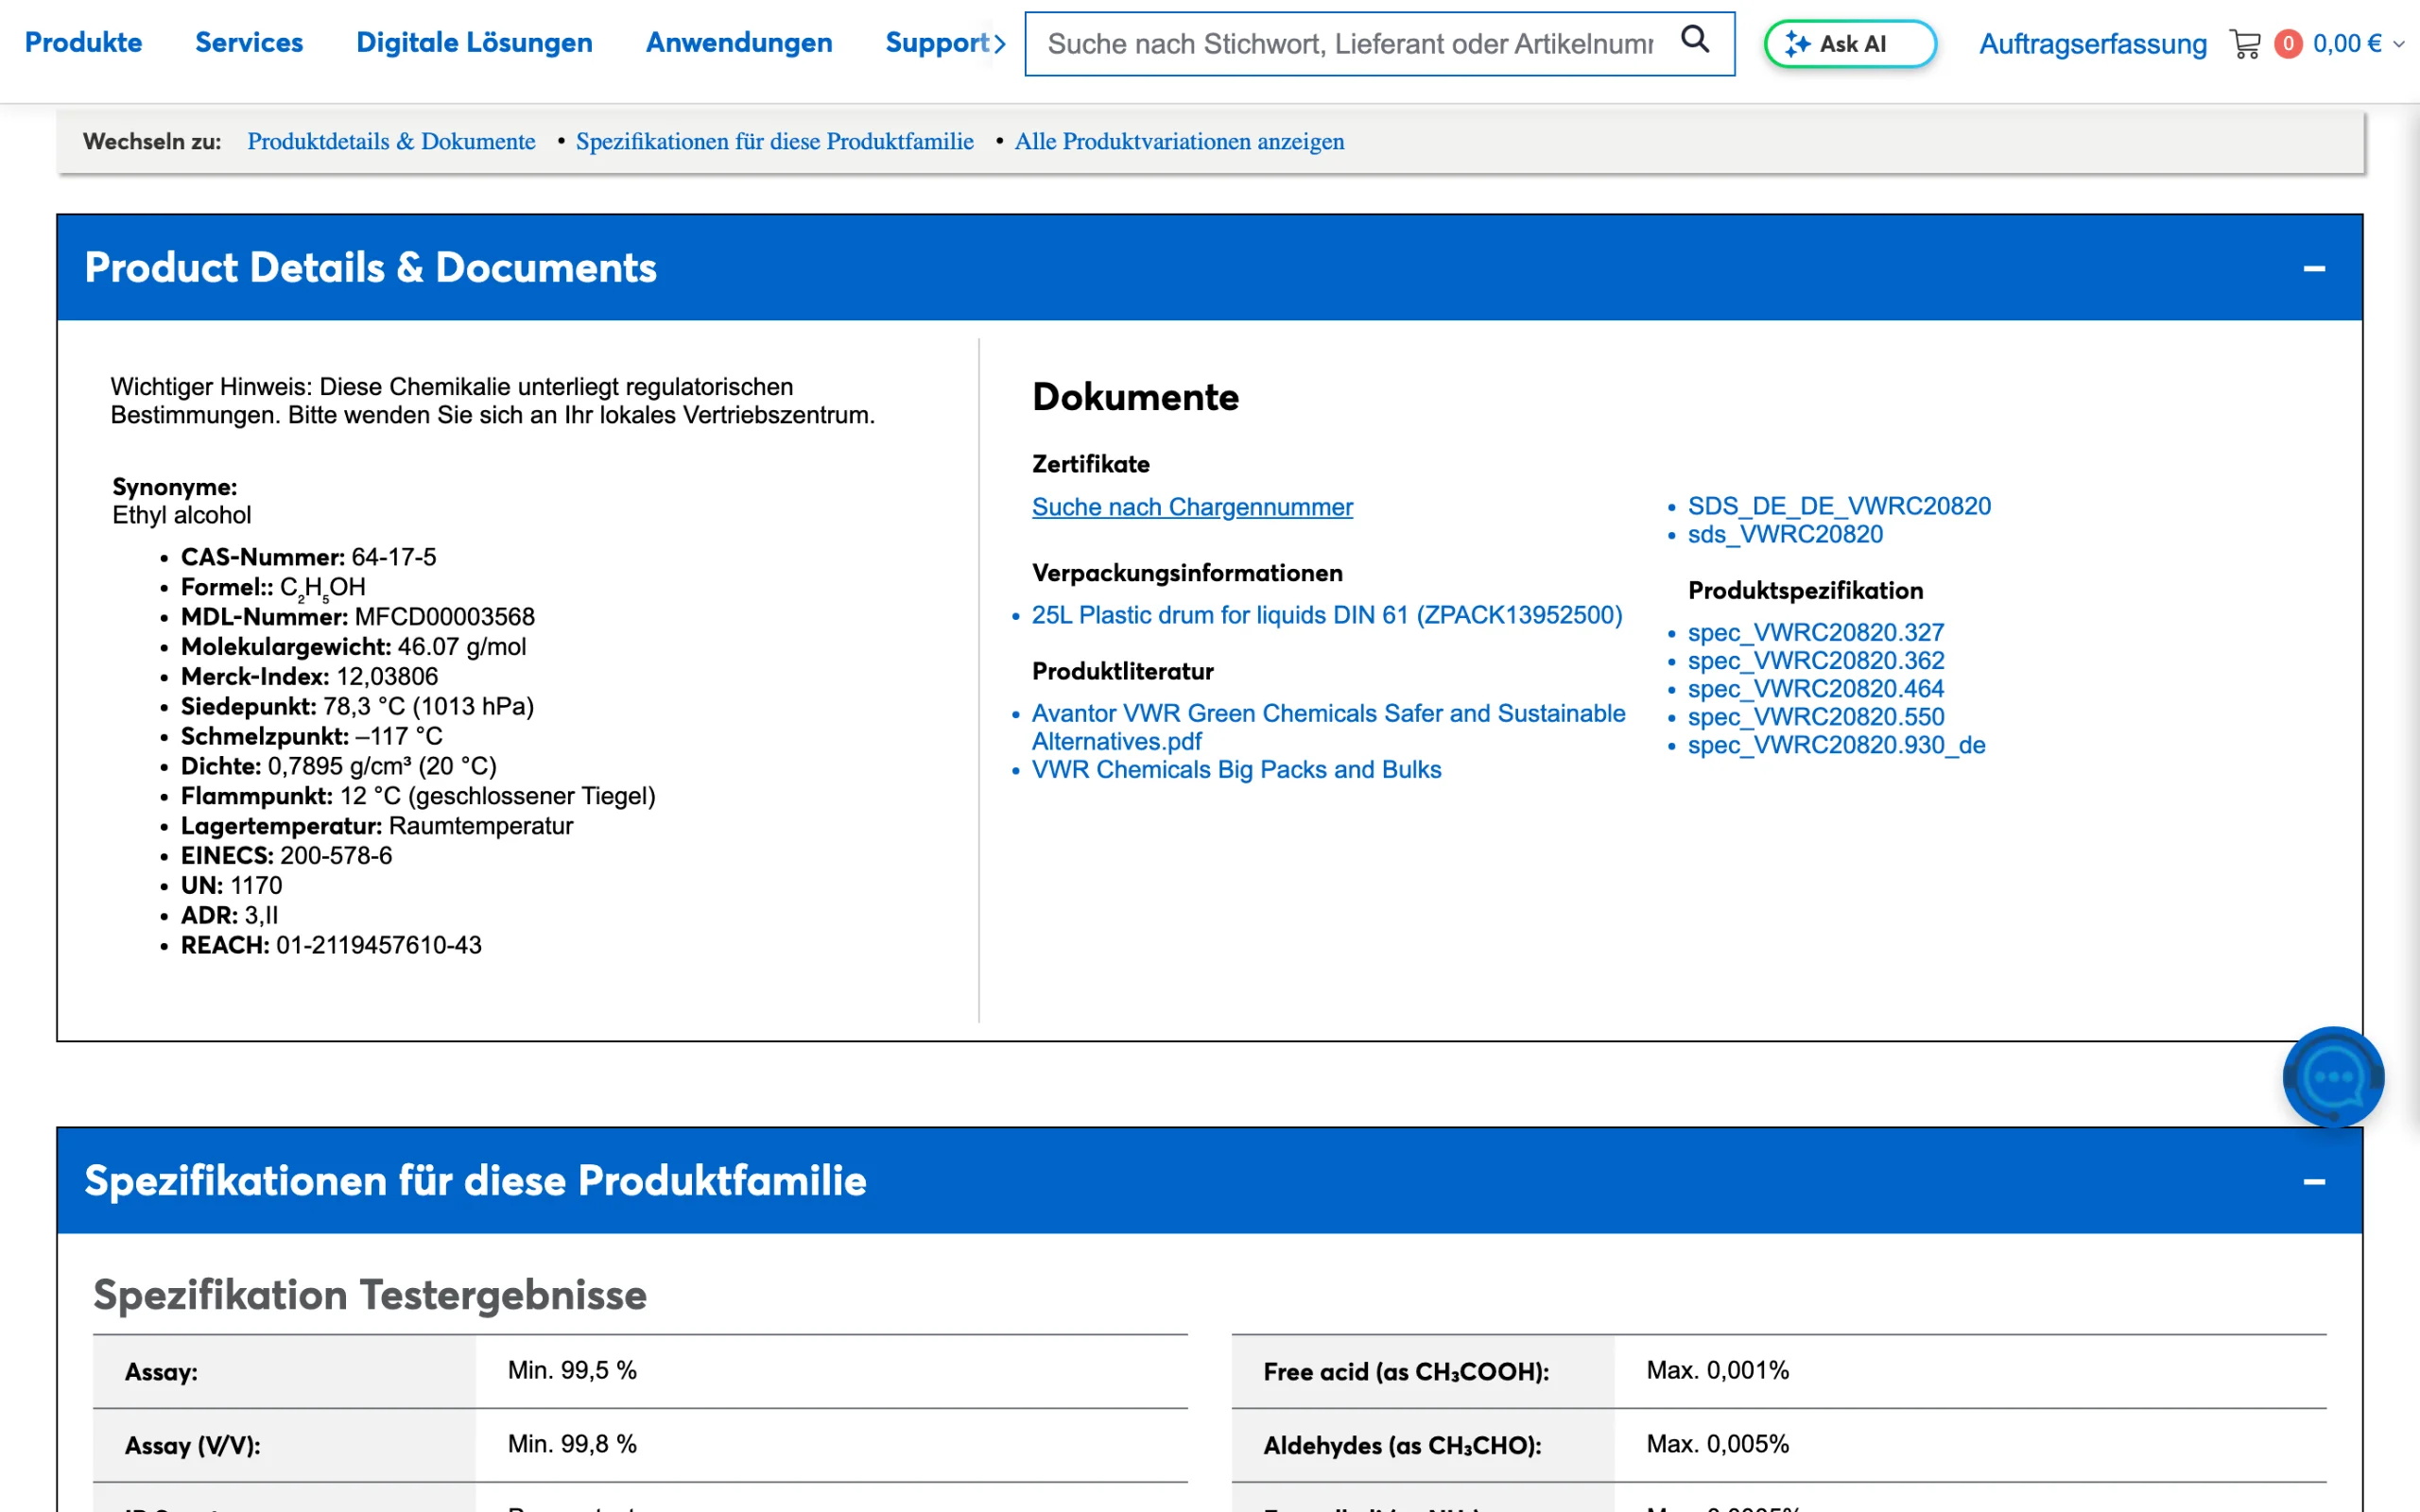Open Avantor VWR Green Chemicals pdf
This screenshot has height=1512, width=2420.
(x=1328, y=727)
